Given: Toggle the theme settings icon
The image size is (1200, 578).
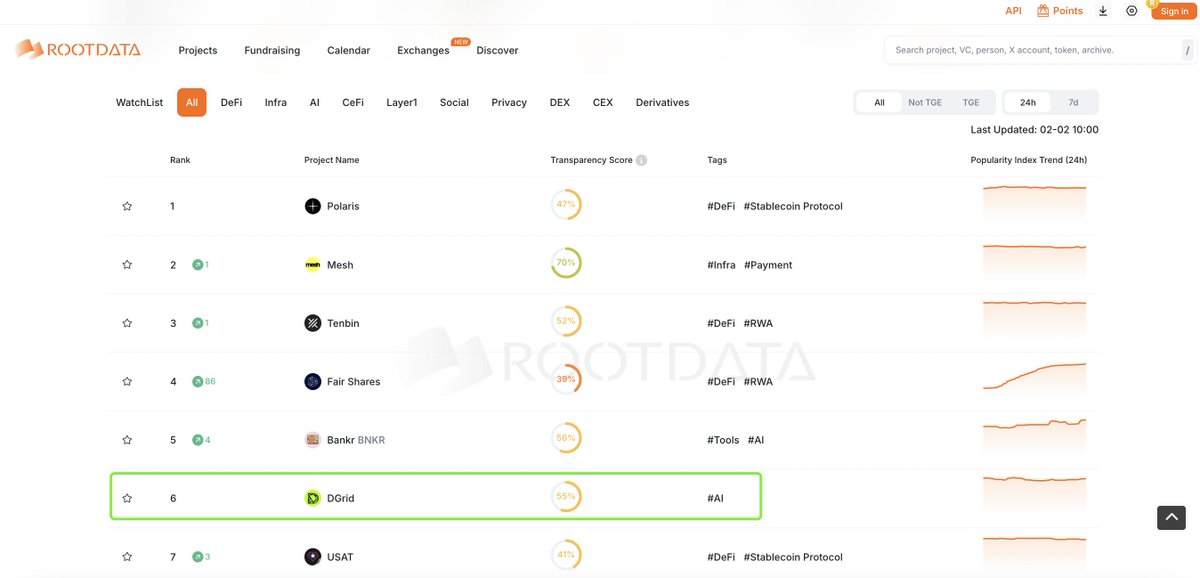Looking at the screenshot, I should (1132, 11).
